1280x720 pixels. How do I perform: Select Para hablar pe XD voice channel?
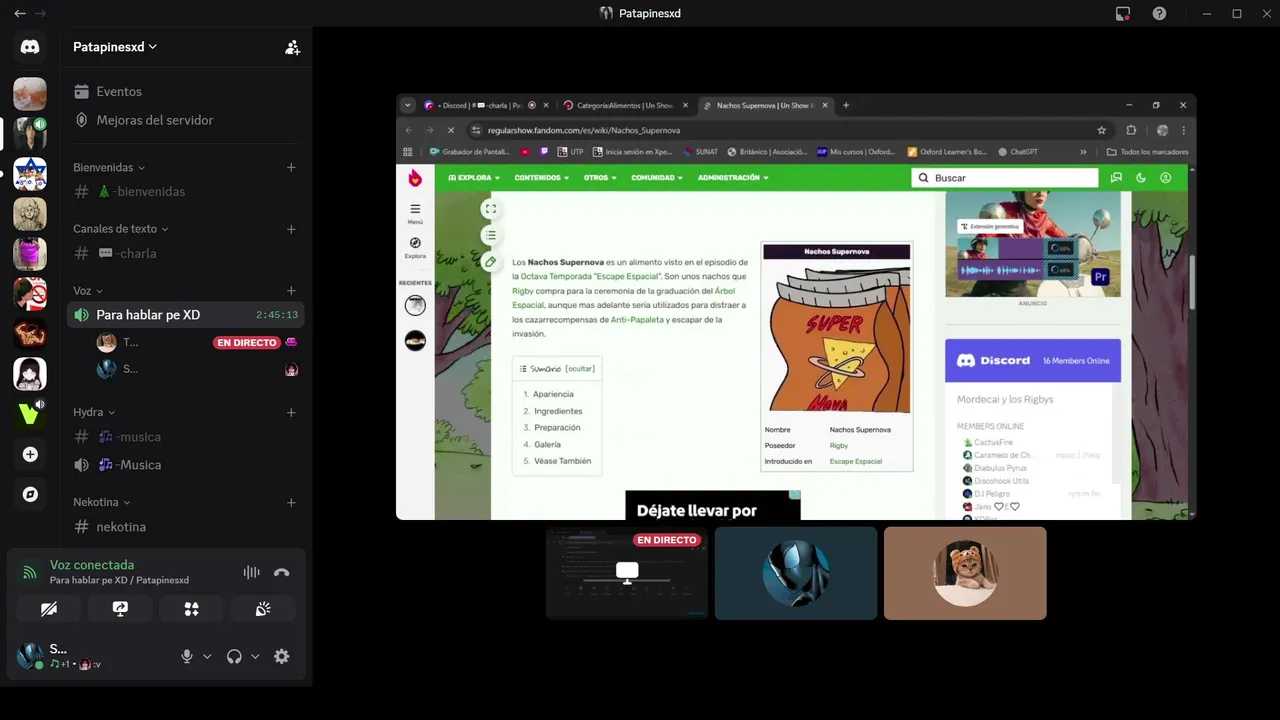click(185, 315)
